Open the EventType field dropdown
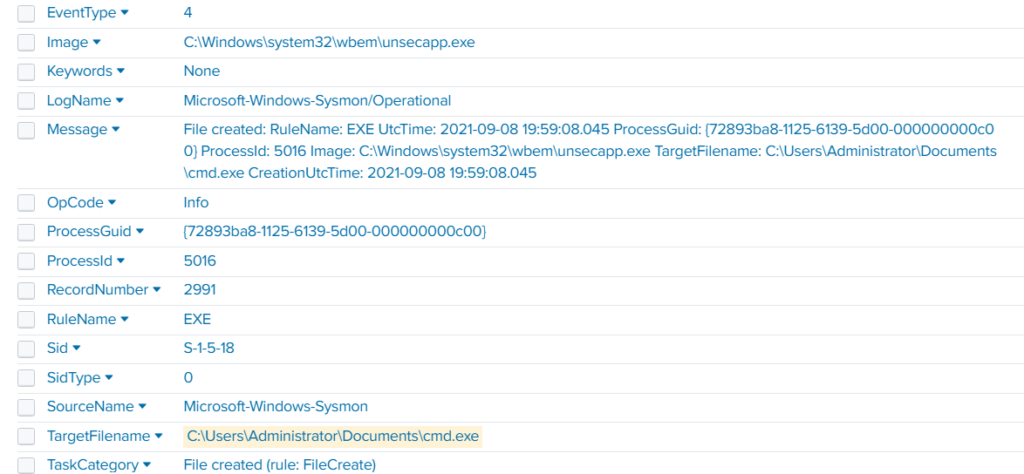This screenshot has width=1024, height=474. click(x=125, y=12)
